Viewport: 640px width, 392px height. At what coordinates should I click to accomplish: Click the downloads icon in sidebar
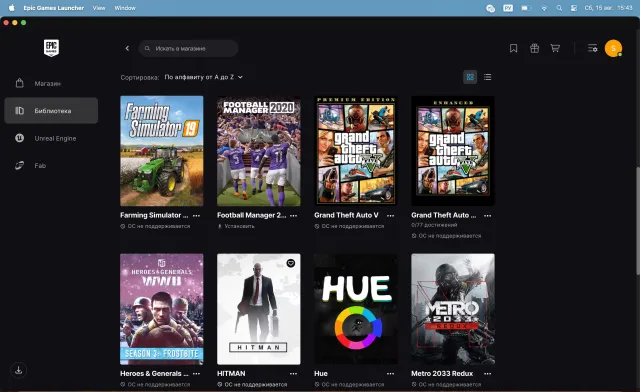point(18,370)
